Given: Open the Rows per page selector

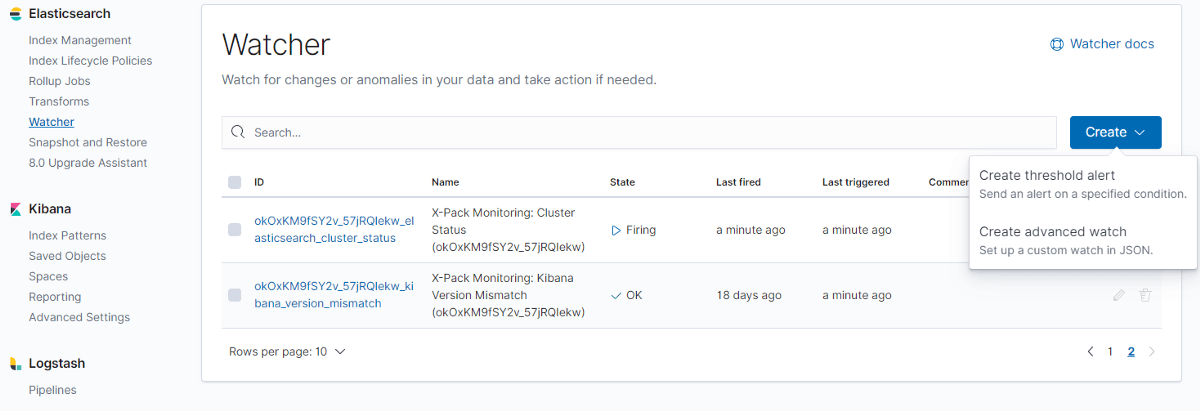Looking at the screenshot, I should 287,352.
